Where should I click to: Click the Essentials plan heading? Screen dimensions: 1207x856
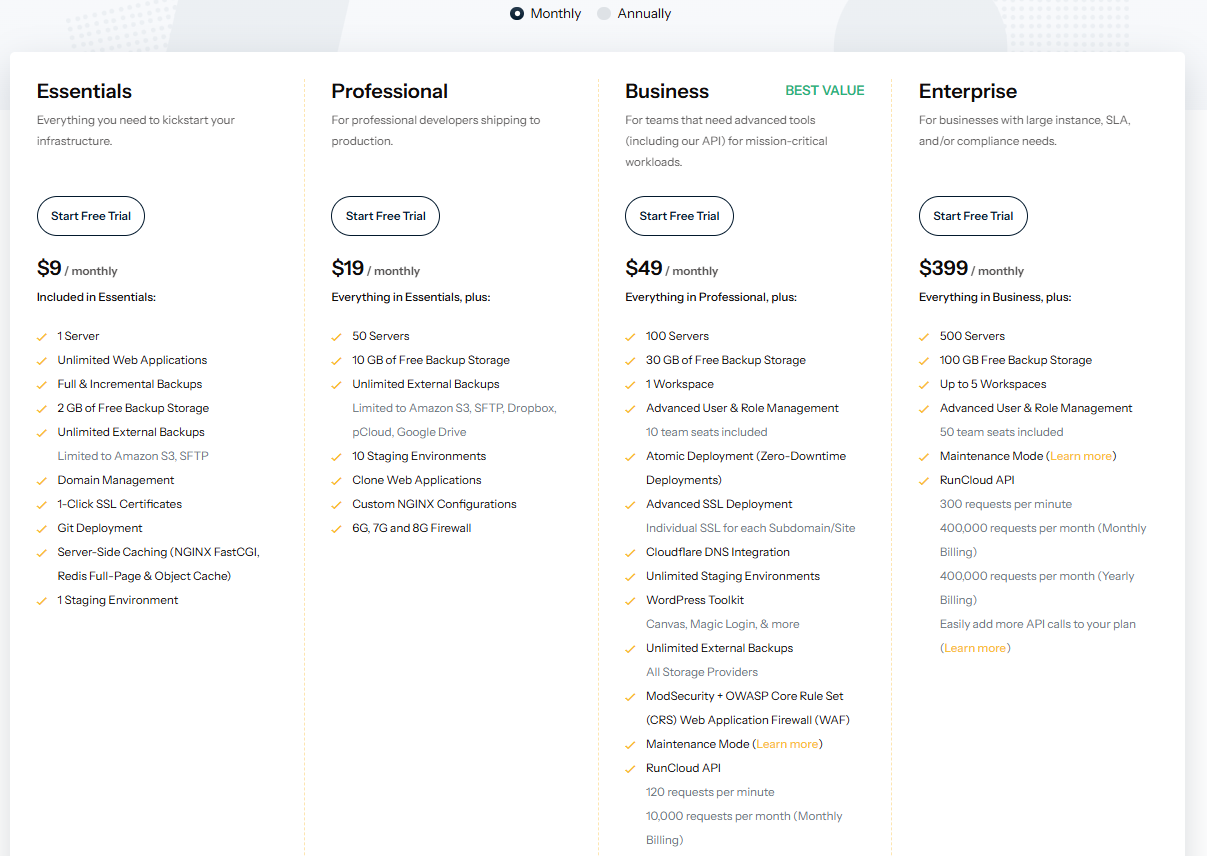click(84, 91)
